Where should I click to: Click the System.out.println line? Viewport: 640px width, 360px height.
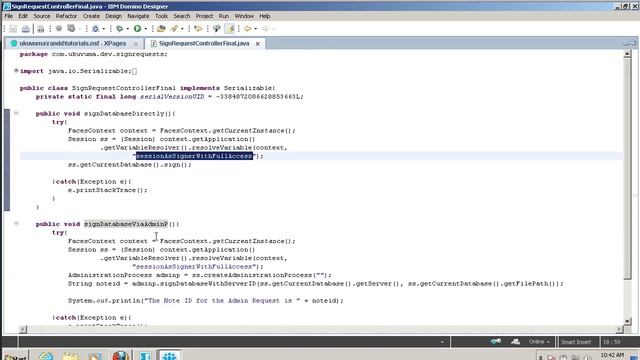pyautogui.click(x=206, y=300)
